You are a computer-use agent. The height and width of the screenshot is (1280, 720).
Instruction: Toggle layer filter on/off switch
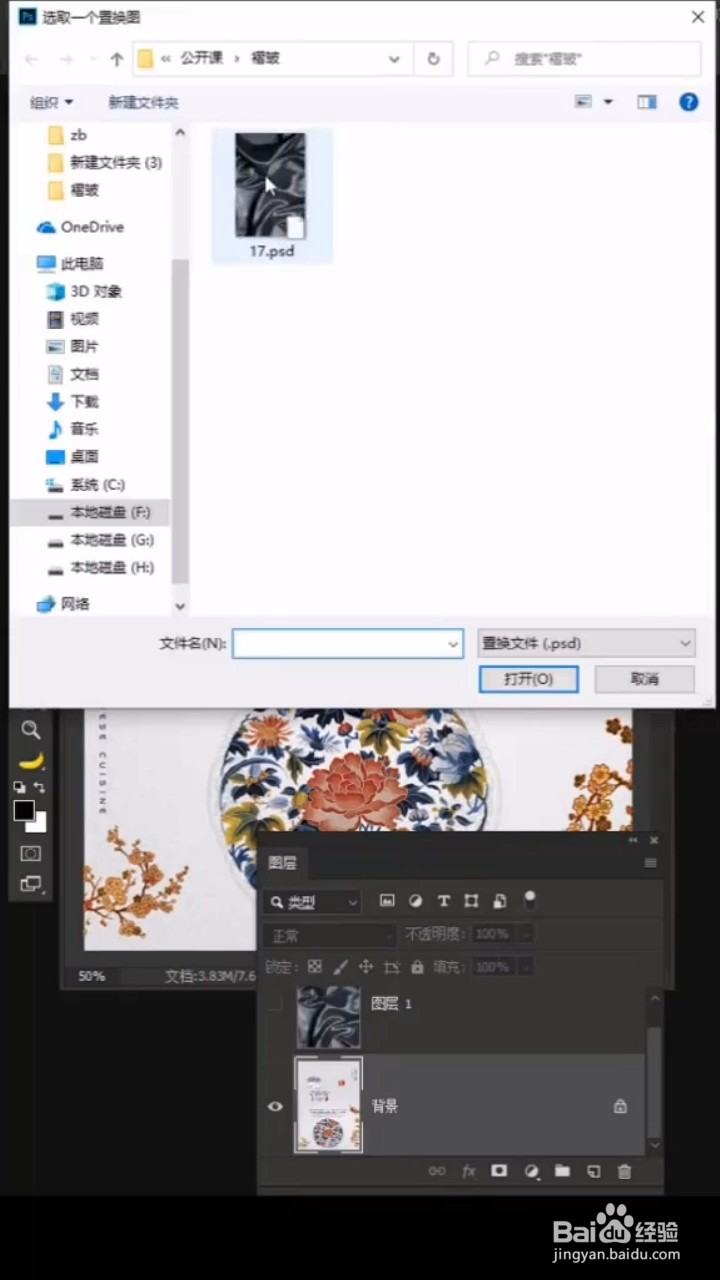[529, 900]
